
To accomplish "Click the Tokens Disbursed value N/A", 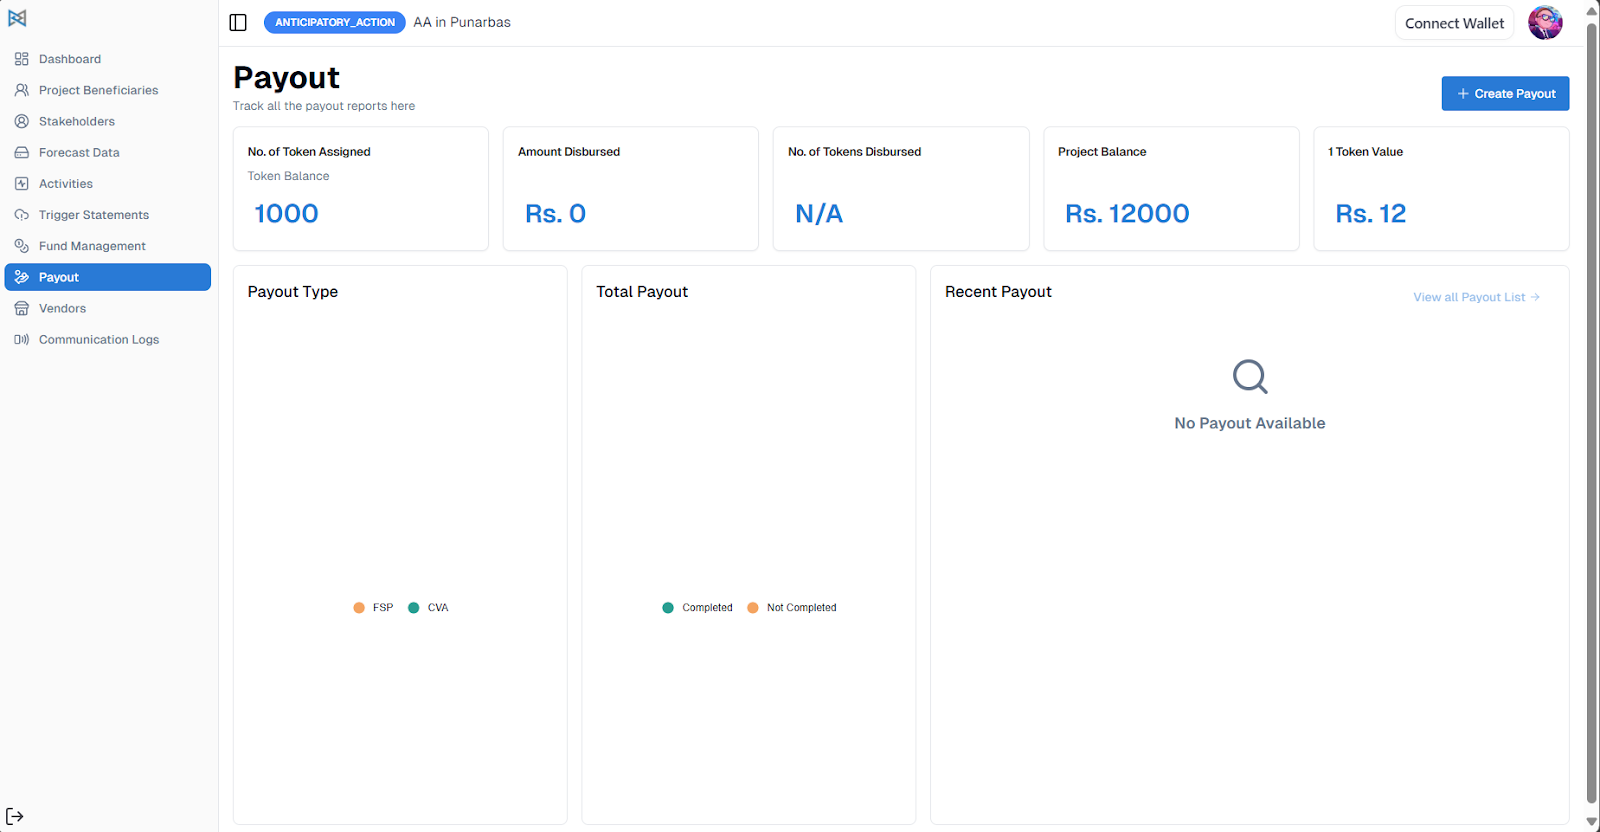I will pos(819,213).
